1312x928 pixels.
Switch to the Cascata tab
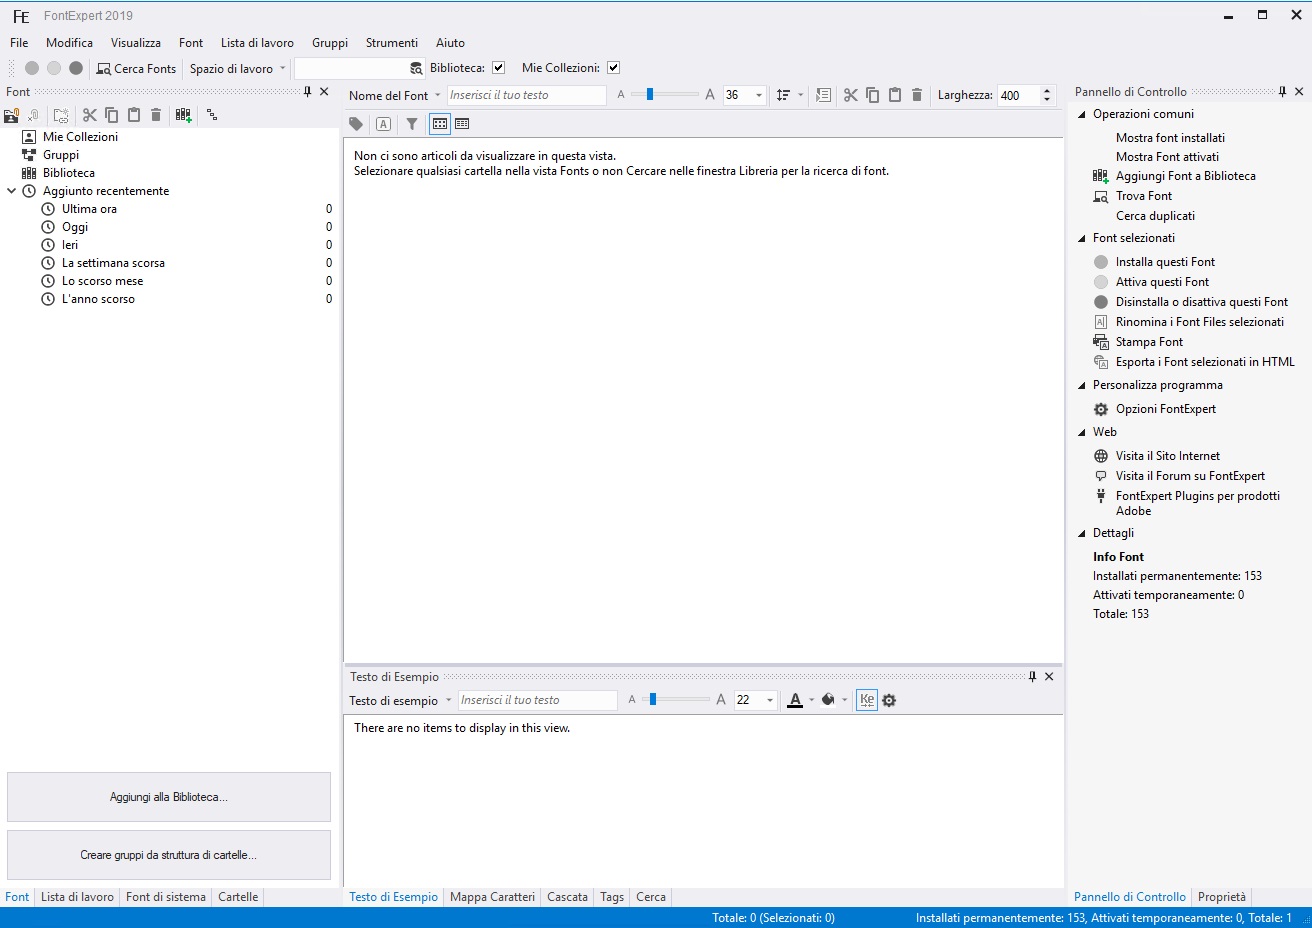pyautogui.click(x=567, y=897)
